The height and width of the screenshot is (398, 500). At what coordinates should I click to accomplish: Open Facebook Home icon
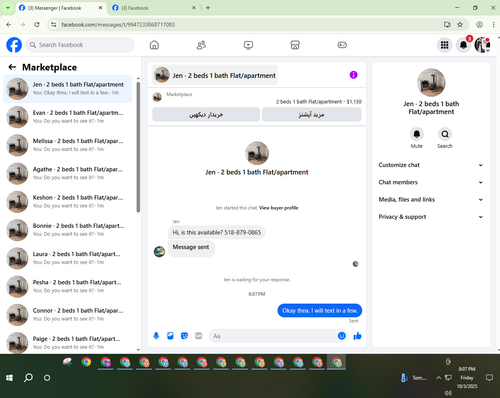pos(154,45)
